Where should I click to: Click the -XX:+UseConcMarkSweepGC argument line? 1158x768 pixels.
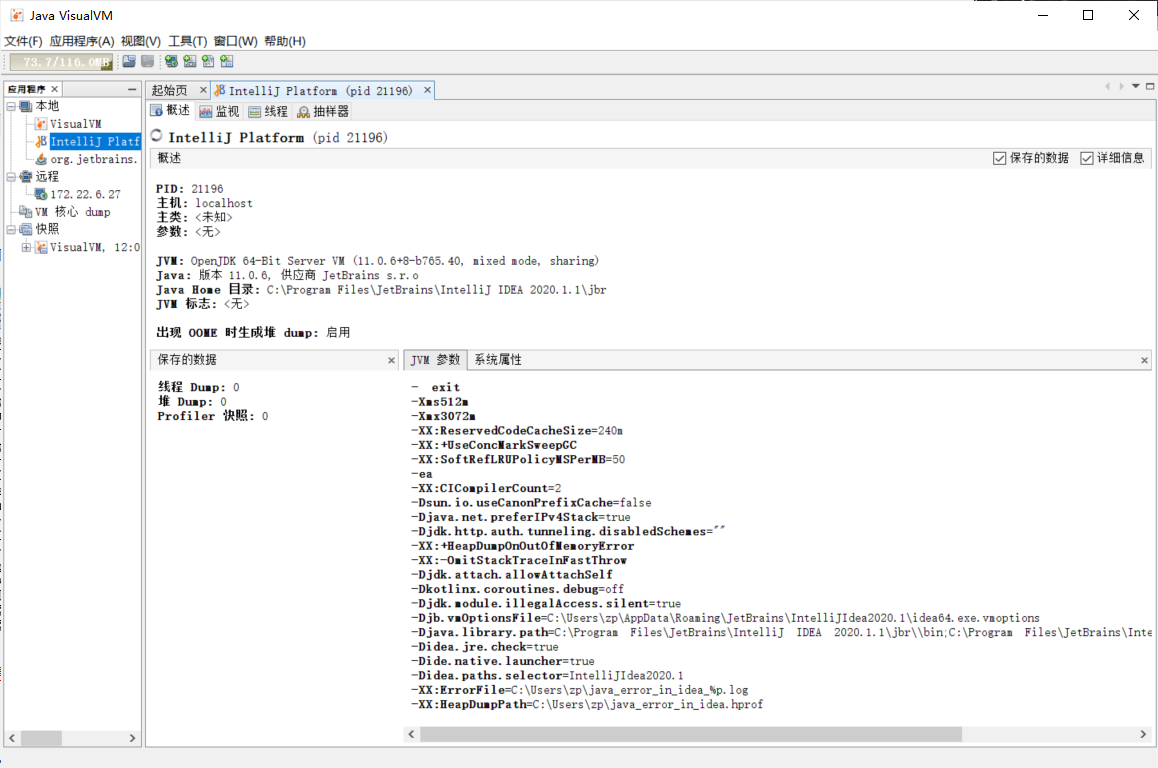click(494, 445)
